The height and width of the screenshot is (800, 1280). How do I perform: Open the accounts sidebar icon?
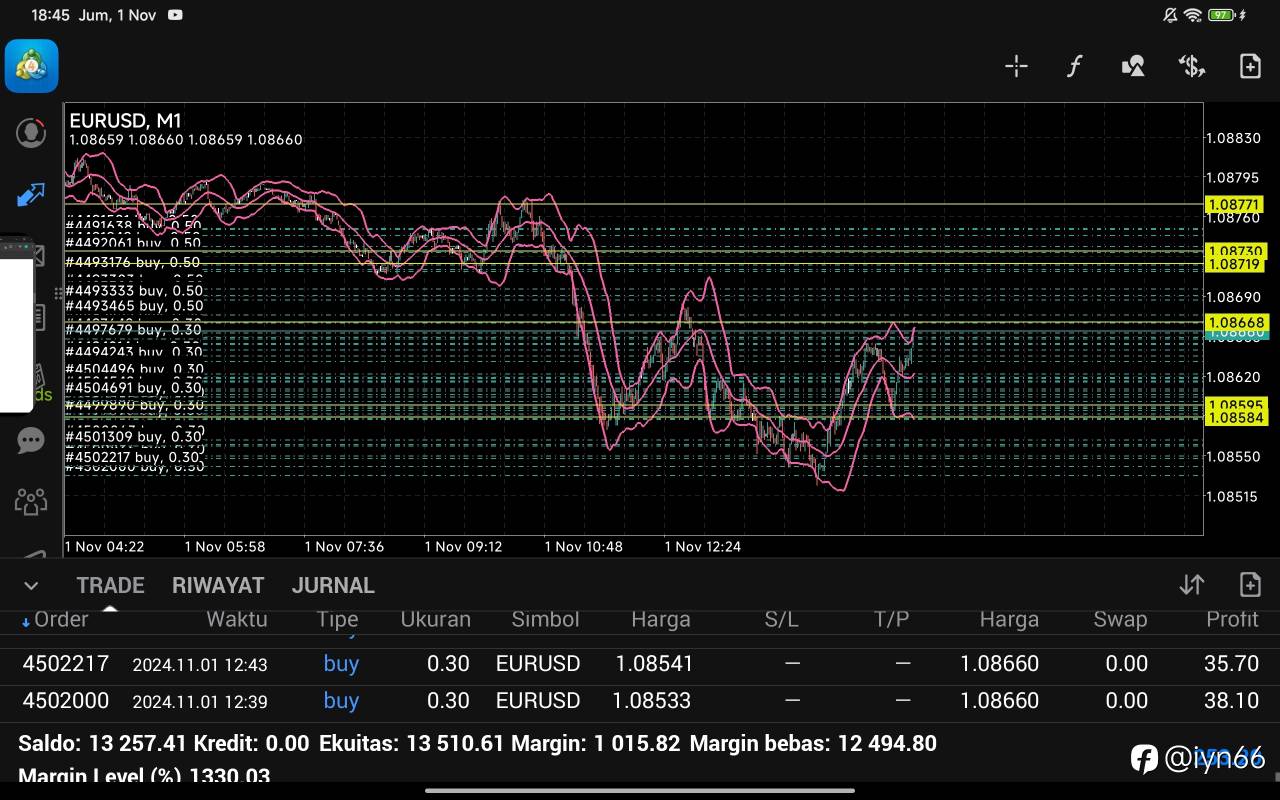[31, 132]
